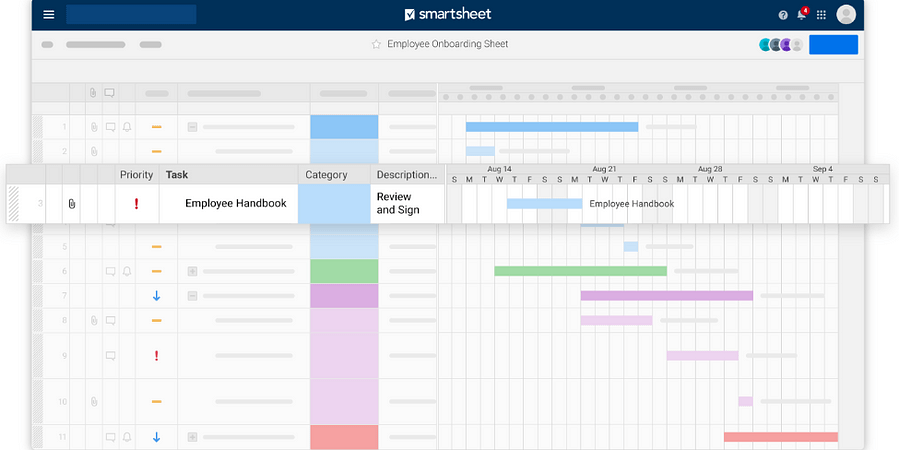
Task: Click the medium priority dash in row 1
Action: pos(157,127)
